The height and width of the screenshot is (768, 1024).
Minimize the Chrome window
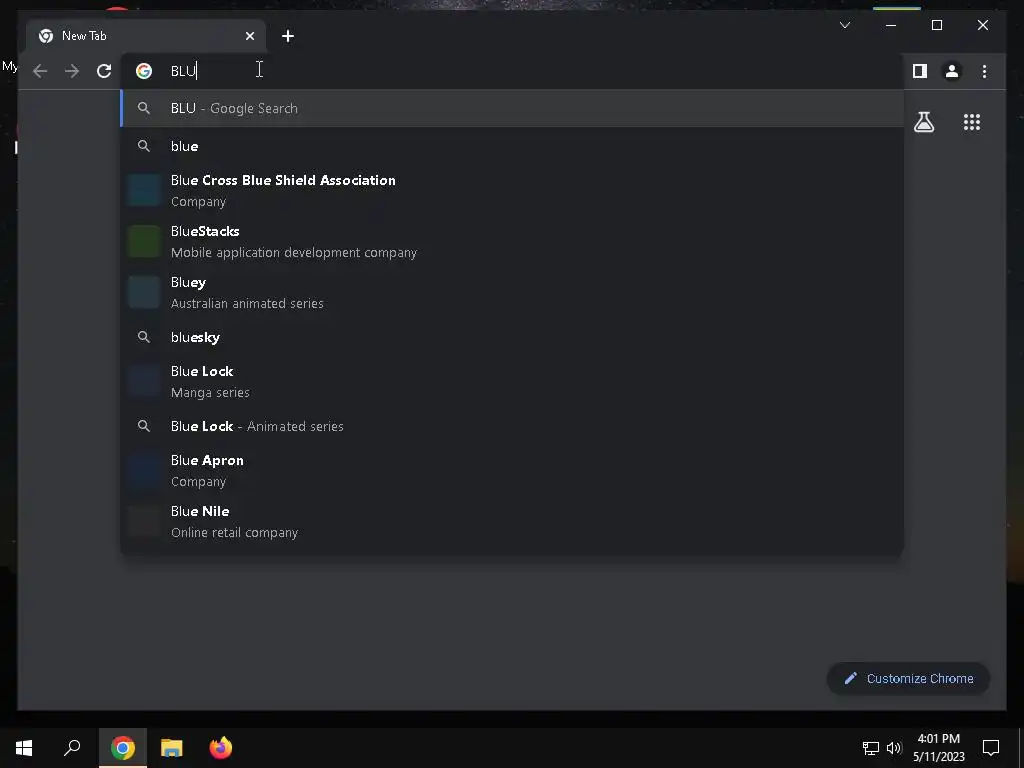pyautogui.click(x=891, y=25)
